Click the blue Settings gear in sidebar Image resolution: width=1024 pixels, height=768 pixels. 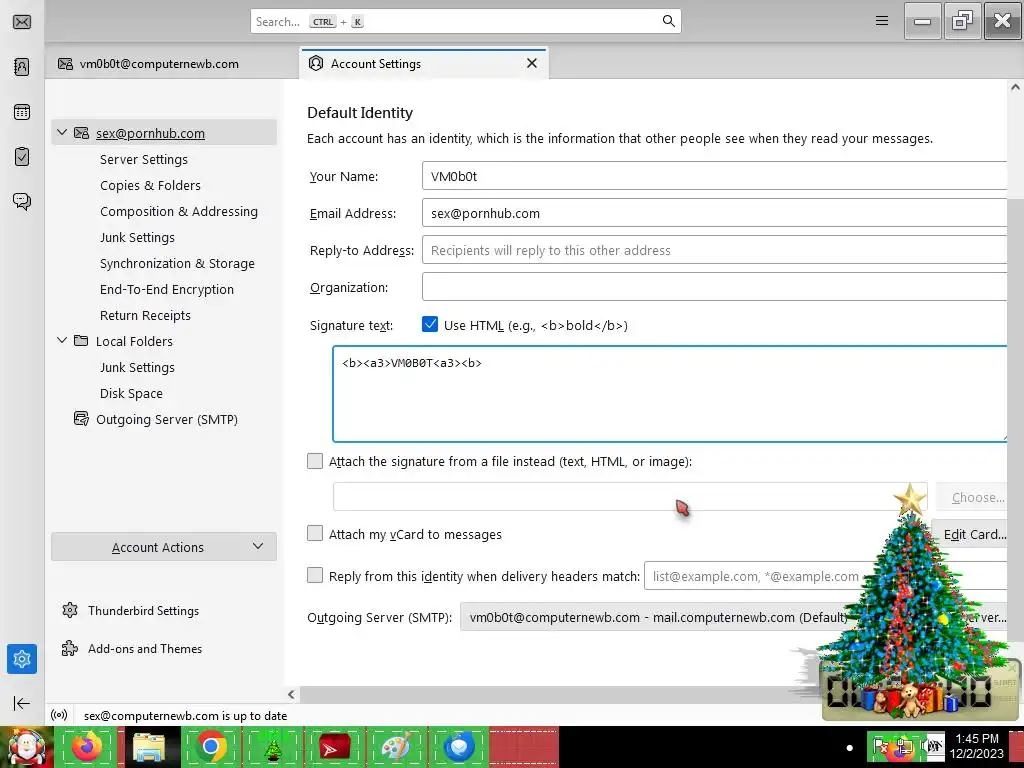22,659
